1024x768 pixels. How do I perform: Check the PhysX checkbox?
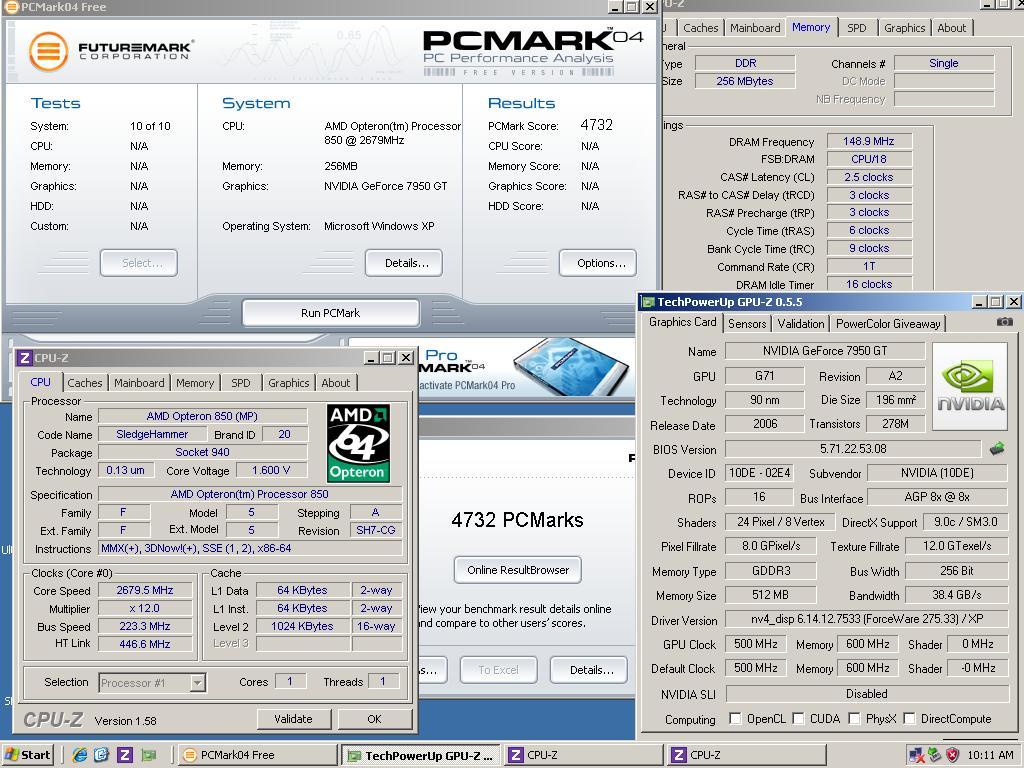(854, 718)
